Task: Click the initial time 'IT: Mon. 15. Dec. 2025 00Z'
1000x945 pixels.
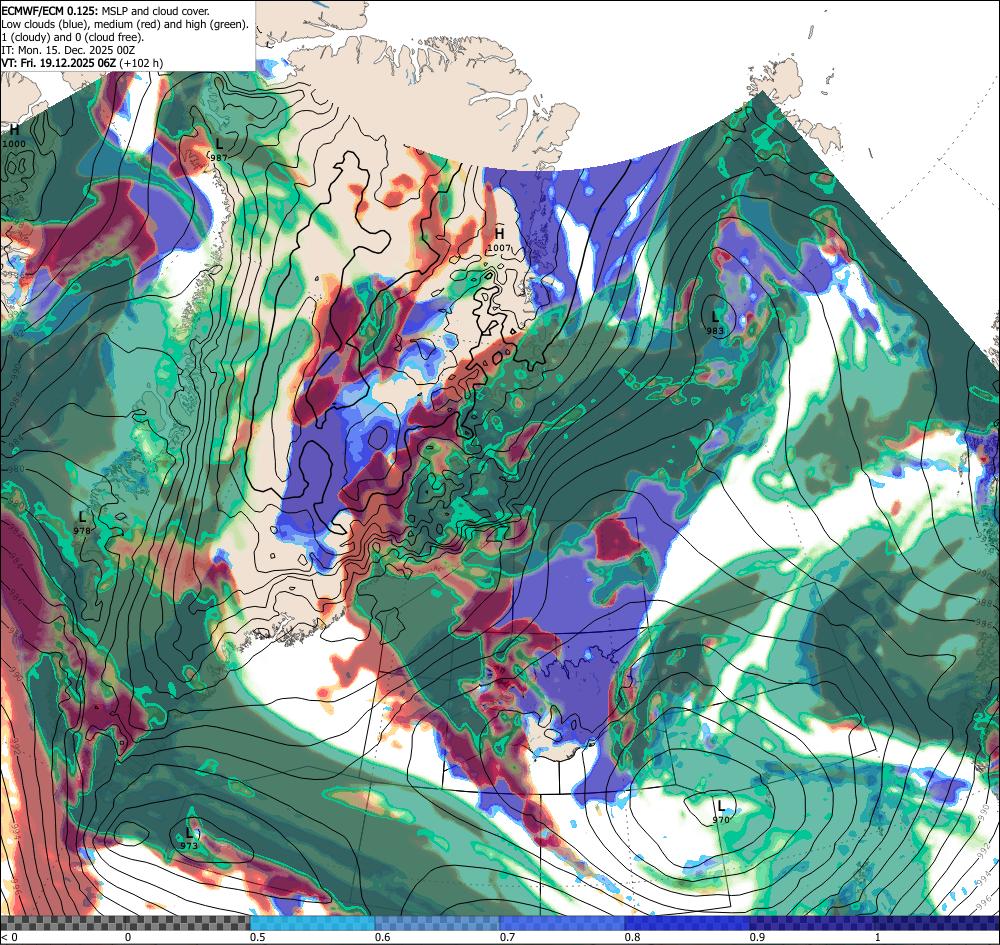Action: tap(68, 50)
